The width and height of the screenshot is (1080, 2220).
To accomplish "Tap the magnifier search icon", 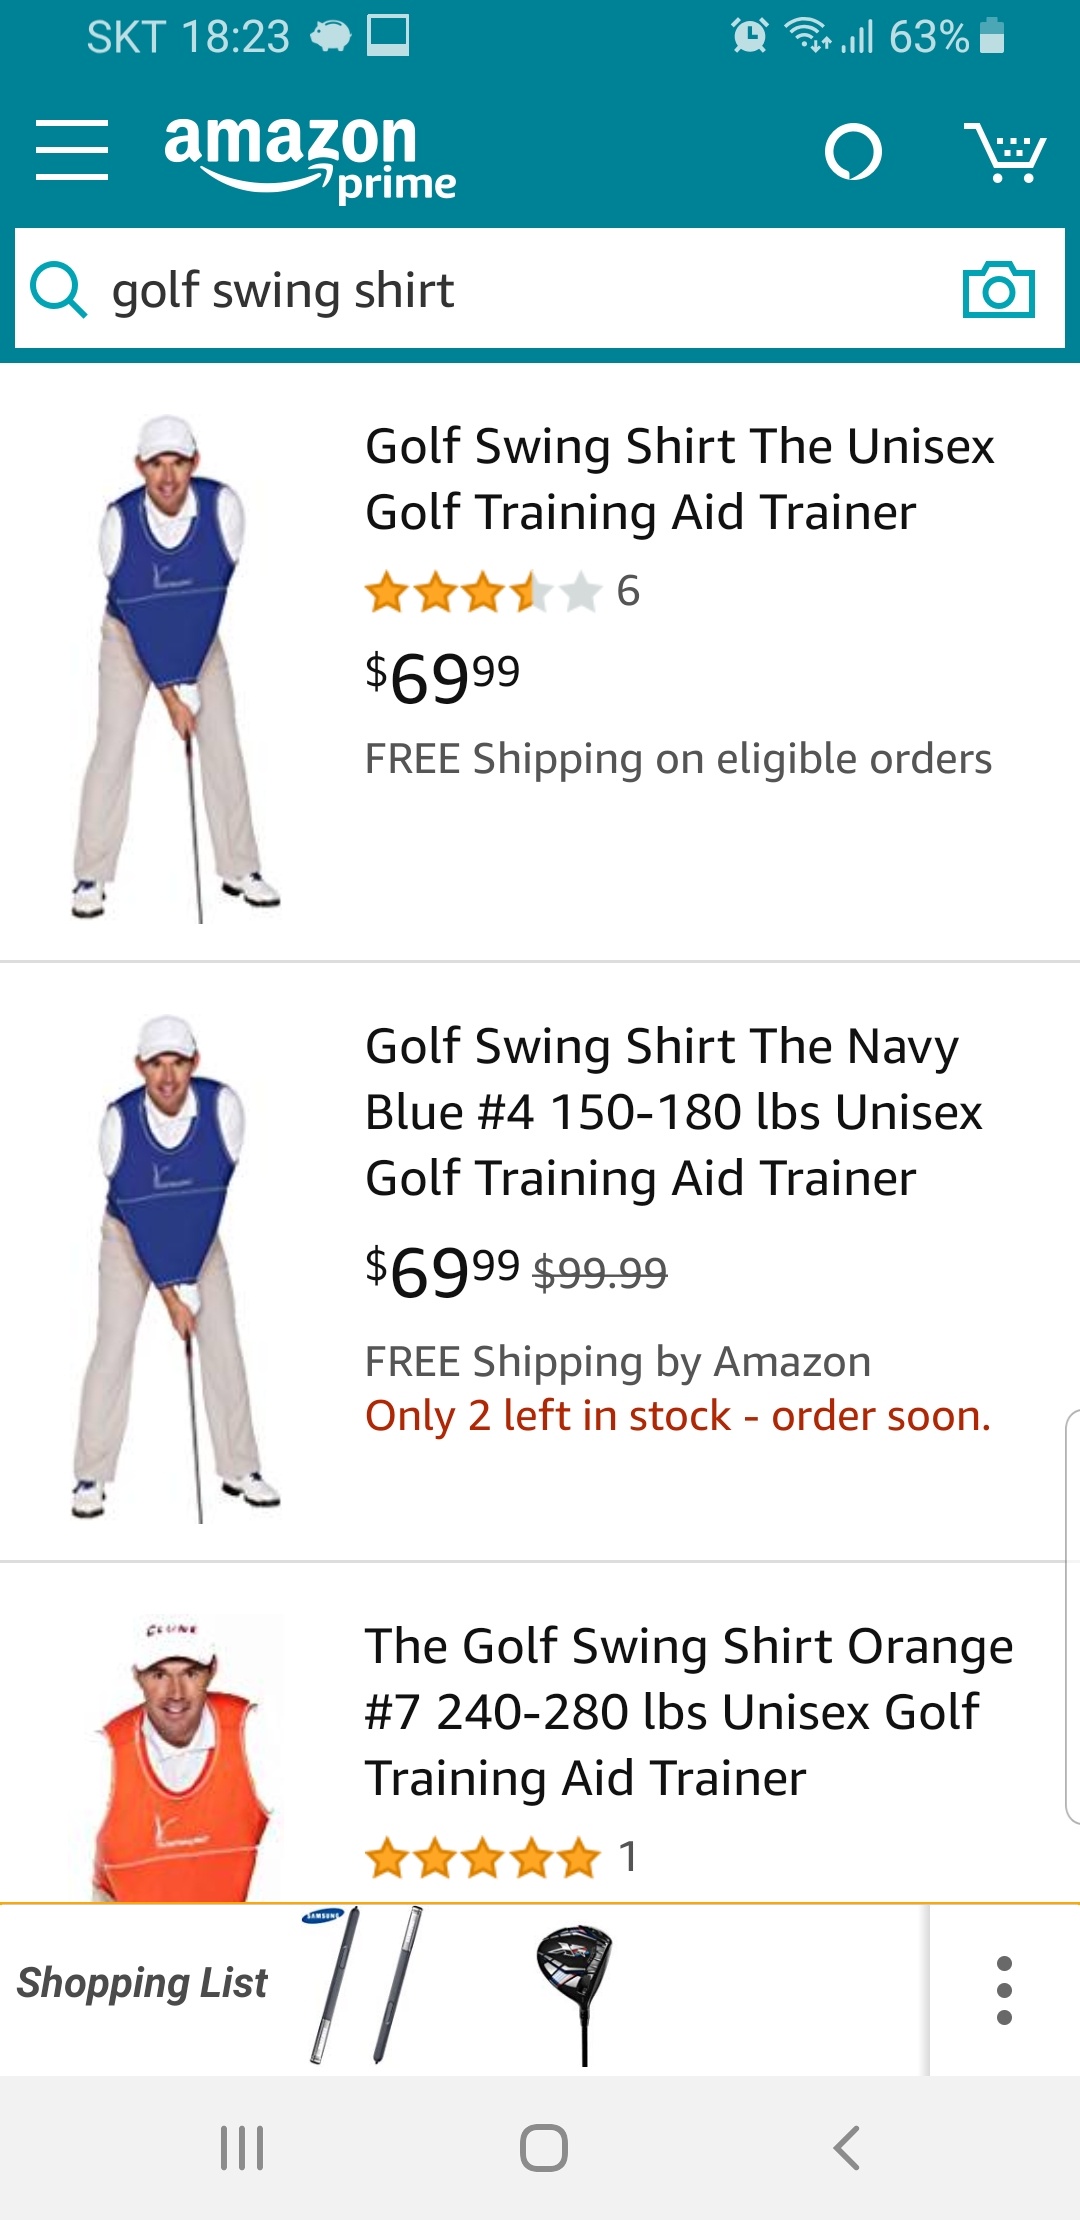I will click(58, 290).
